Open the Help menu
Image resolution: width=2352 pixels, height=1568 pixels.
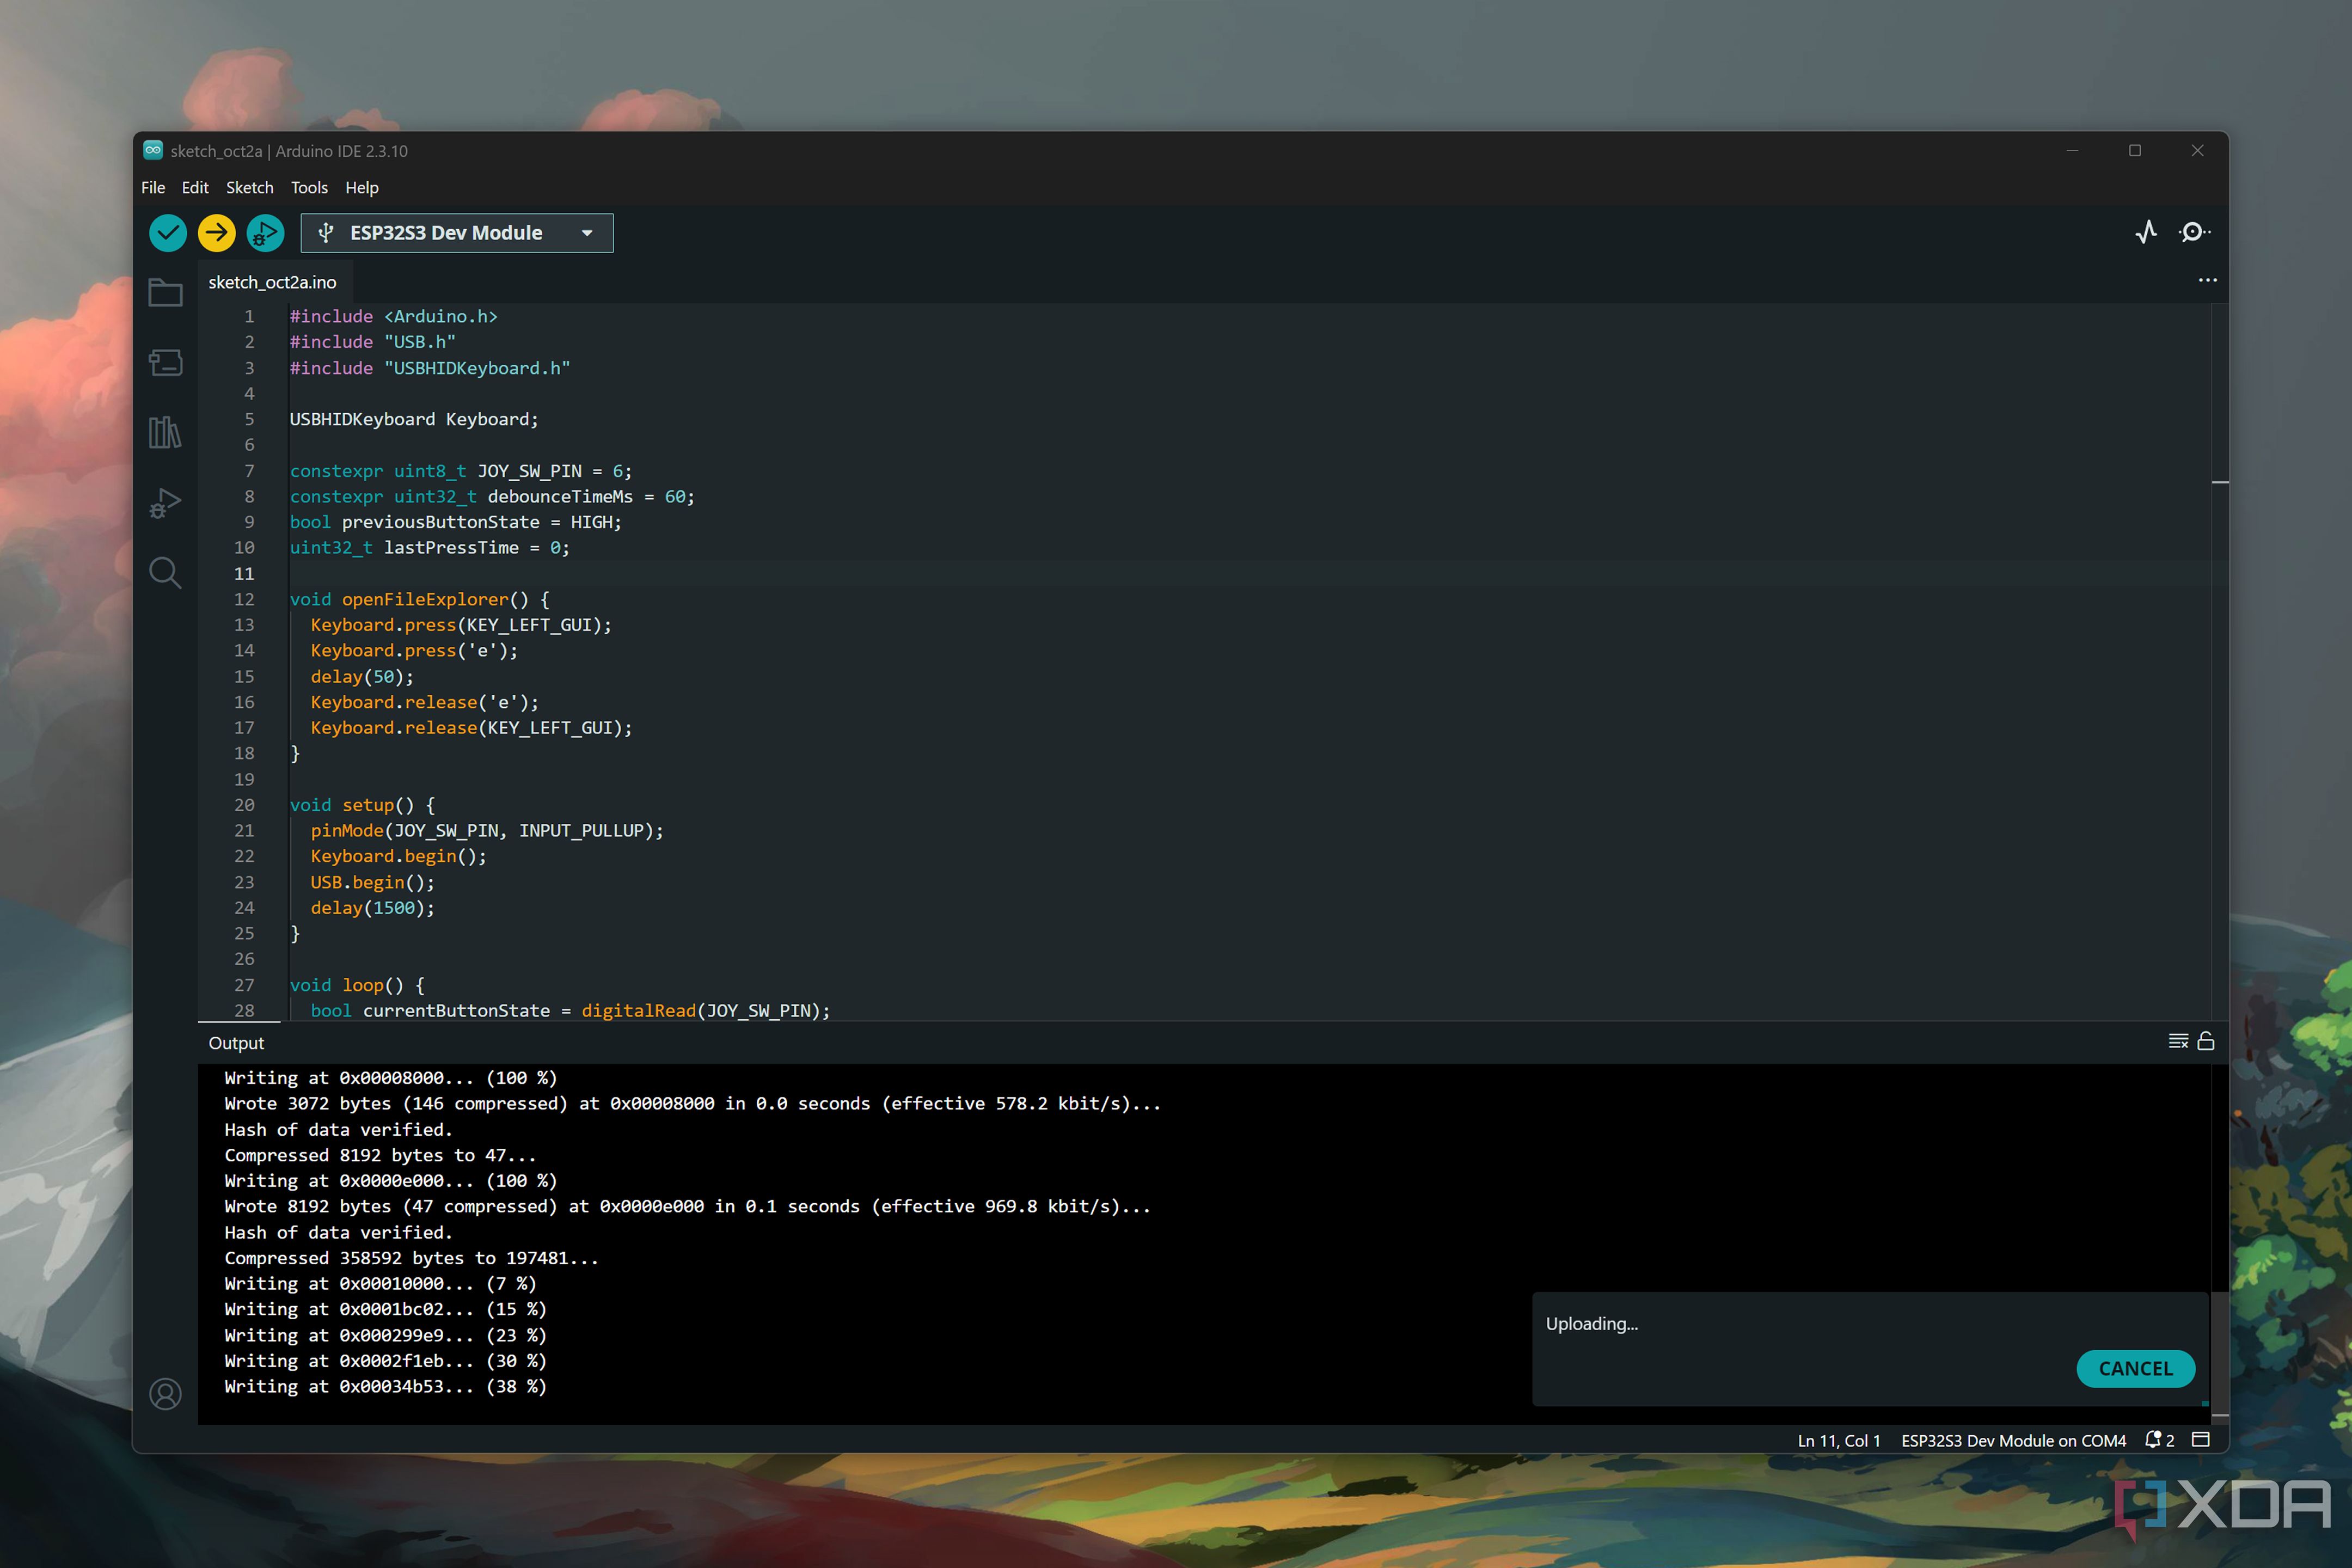362,187
